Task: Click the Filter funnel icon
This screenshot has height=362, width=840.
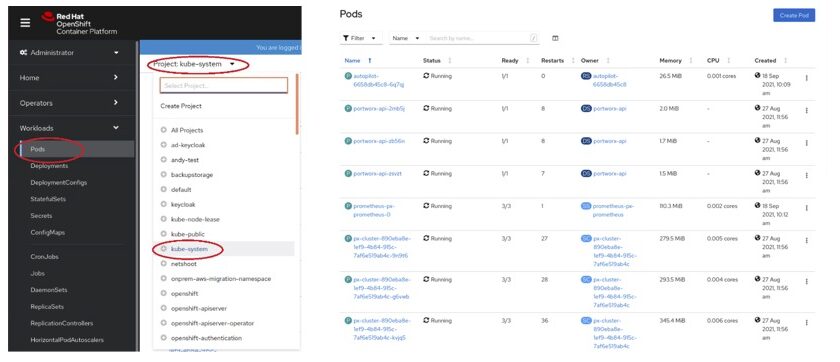Action: [346, 39]
